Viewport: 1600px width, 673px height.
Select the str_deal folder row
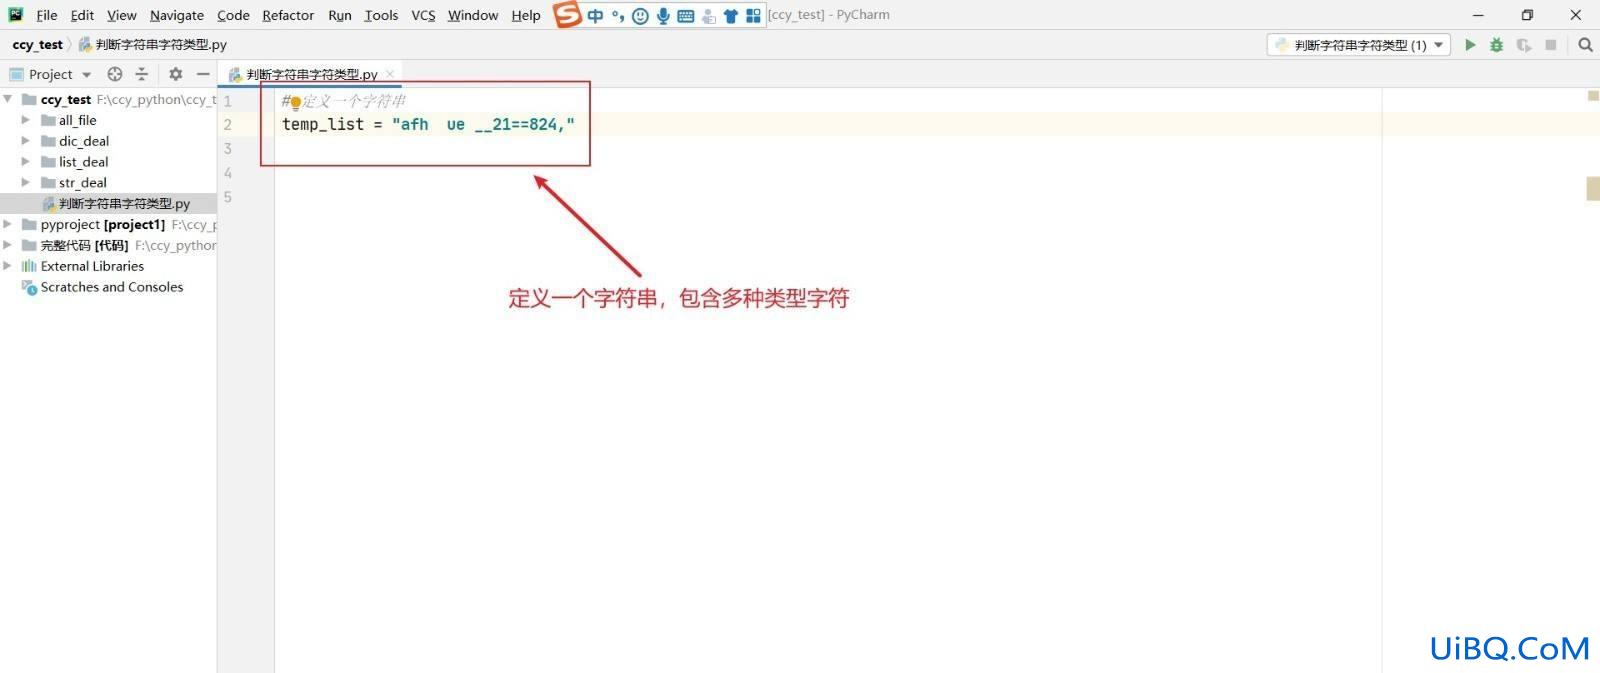click(108, 183)
